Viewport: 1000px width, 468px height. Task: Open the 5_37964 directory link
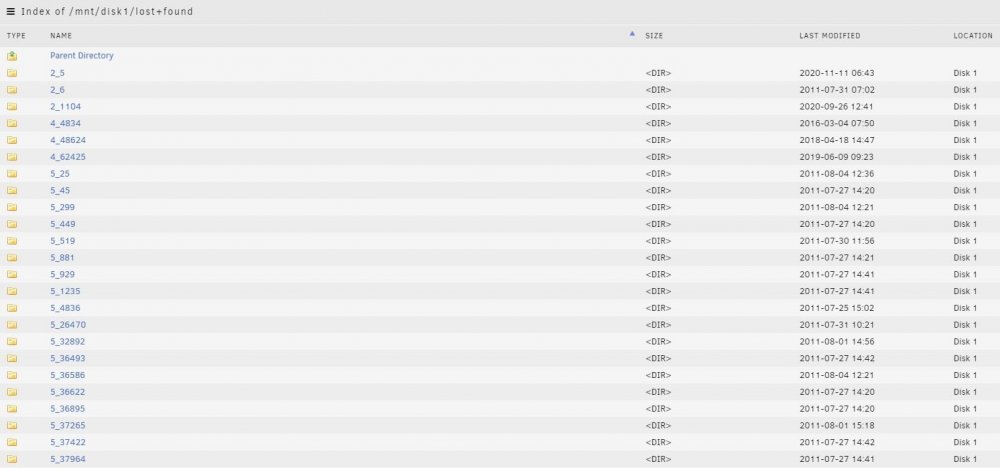[x=68, y=459]
